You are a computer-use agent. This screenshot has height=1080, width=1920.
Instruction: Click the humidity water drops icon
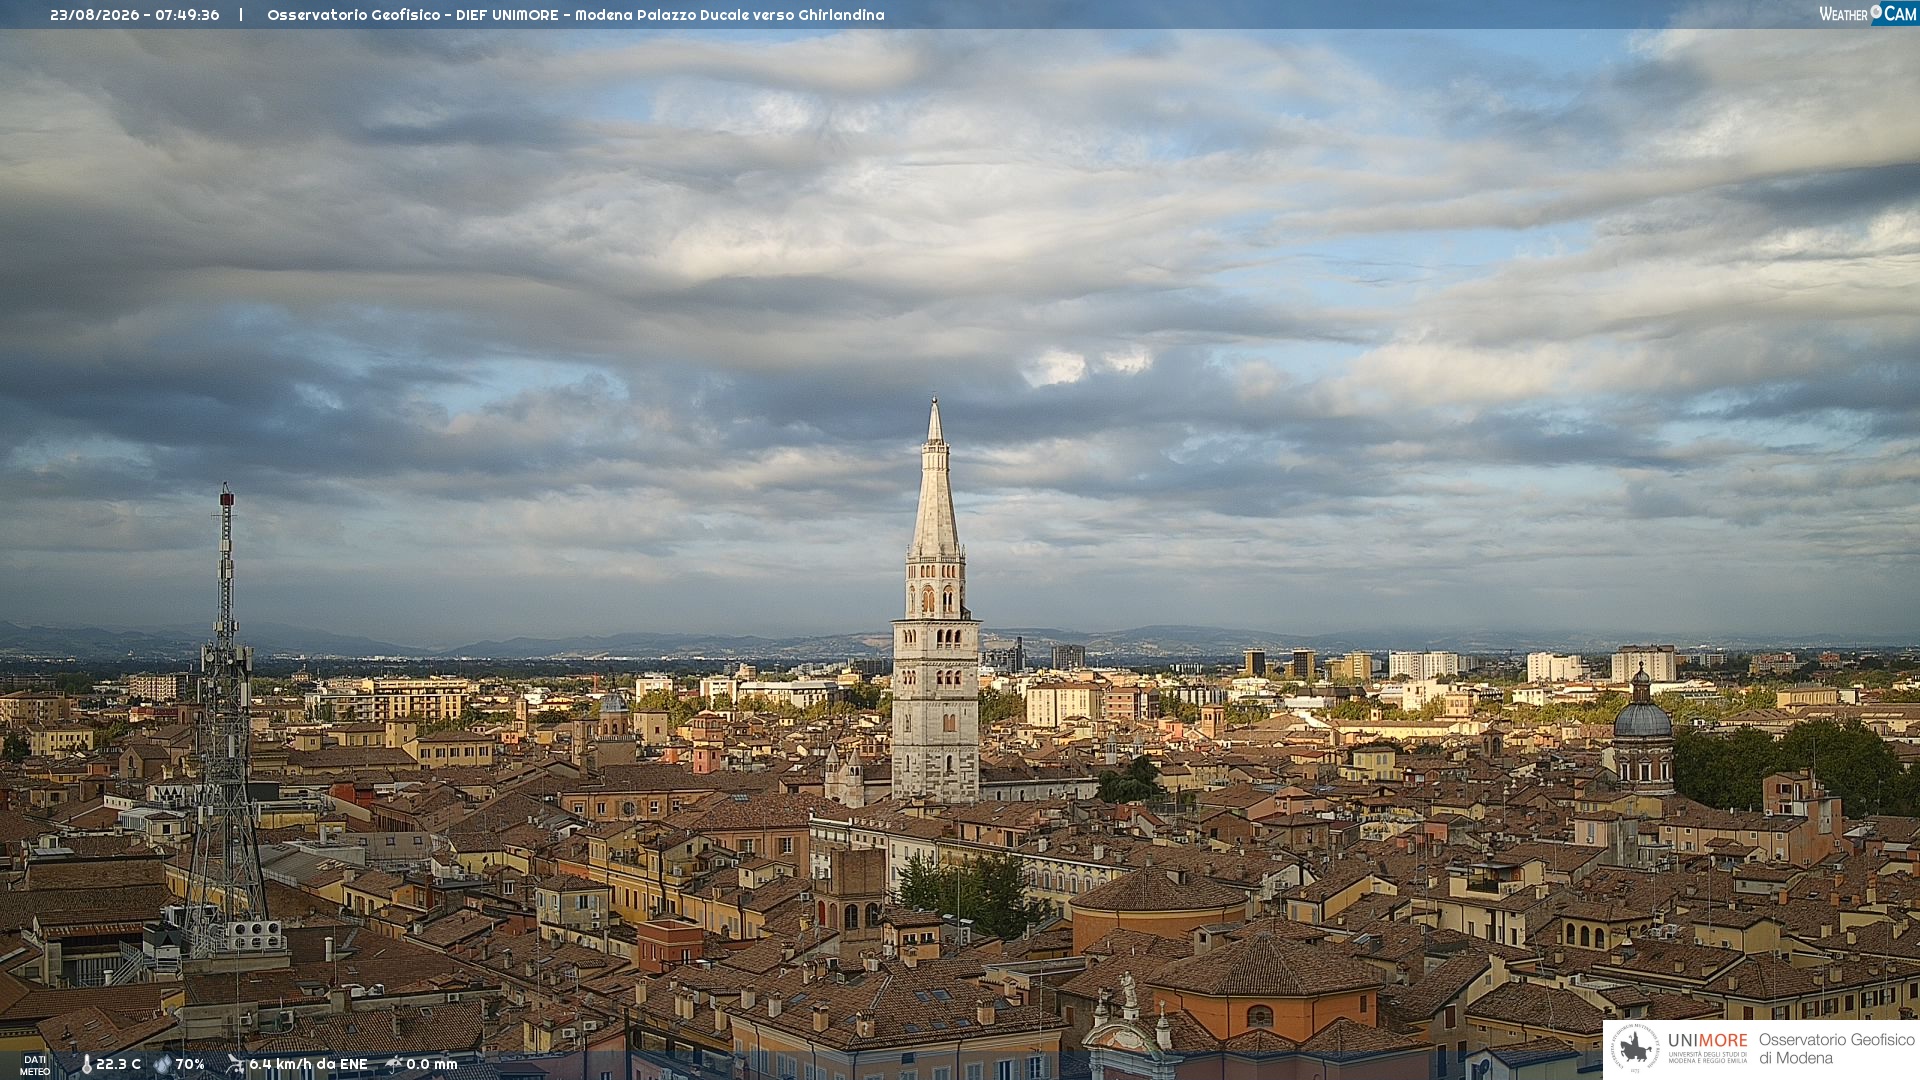tap(163, 1065)
